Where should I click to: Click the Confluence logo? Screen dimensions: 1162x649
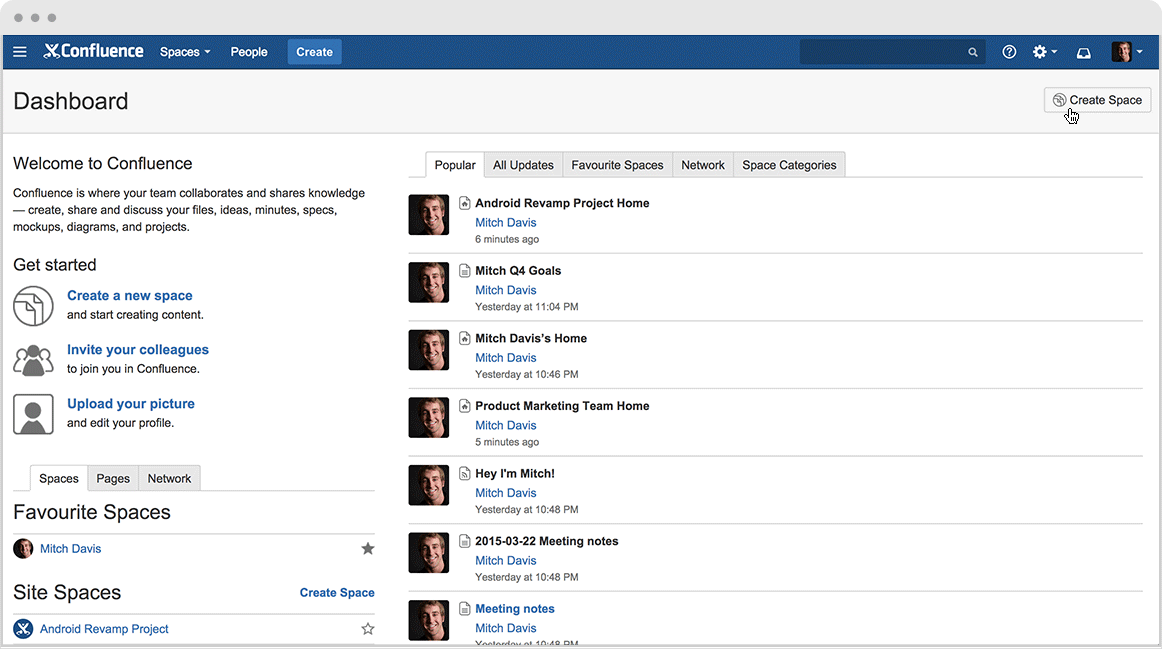point(93,51)
